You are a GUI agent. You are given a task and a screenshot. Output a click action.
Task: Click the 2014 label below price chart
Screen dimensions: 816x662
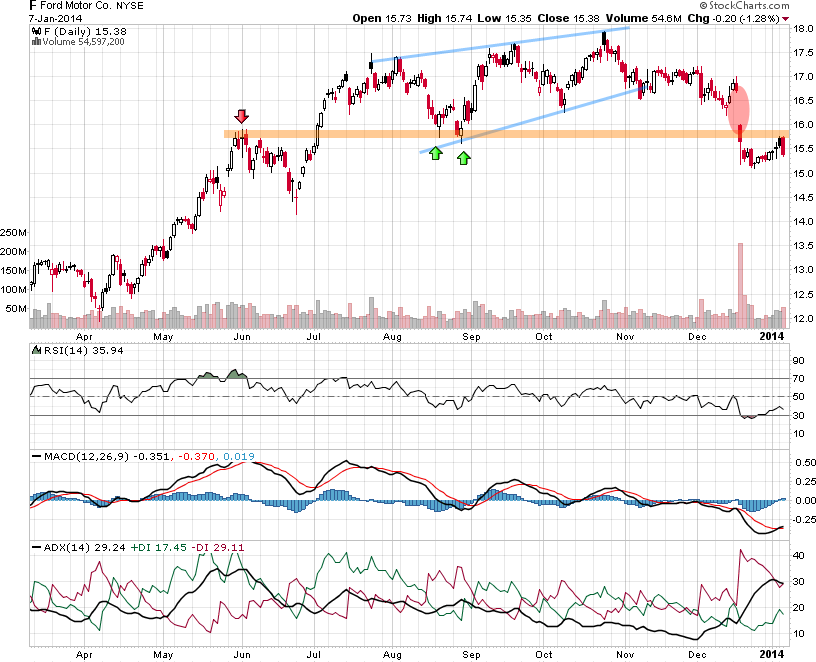tap(772, 336)
